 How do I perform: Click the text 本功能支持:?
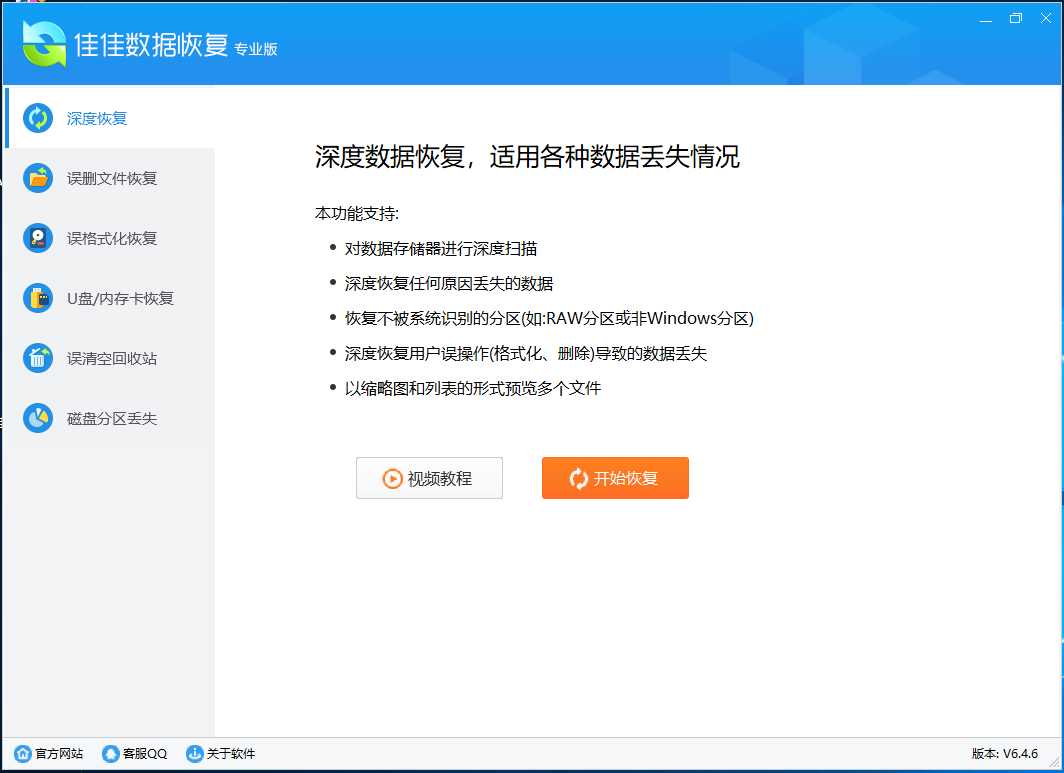point(357,214)
